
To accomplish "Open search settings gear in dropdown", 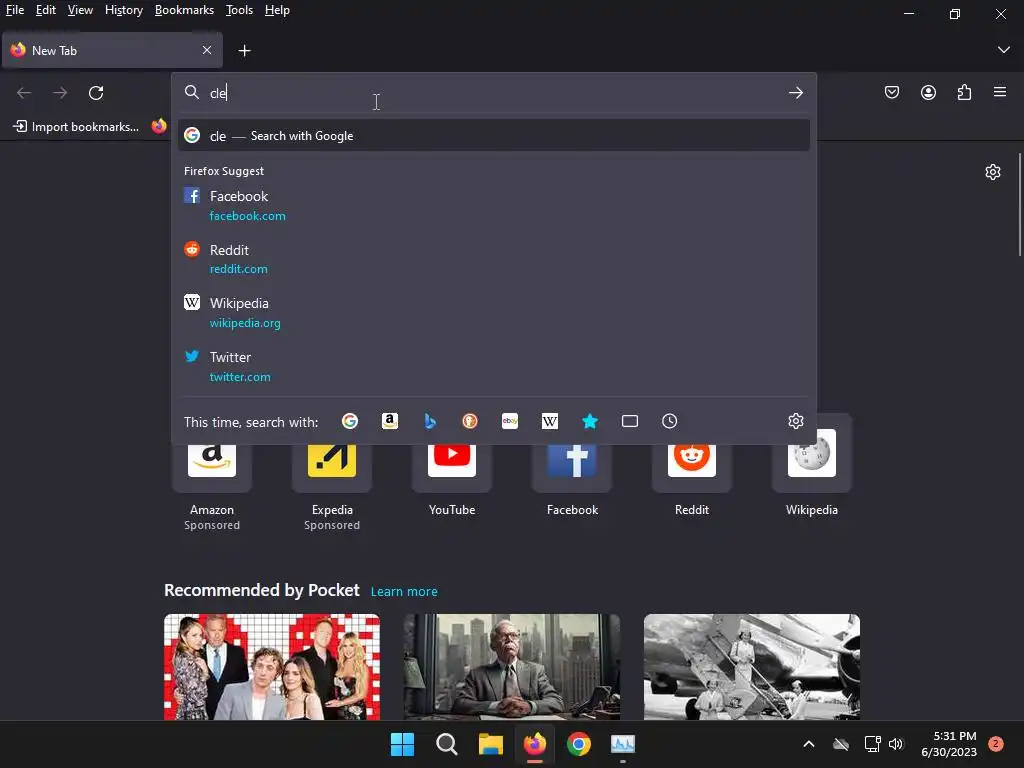I will pyautogui.click(x=795, y=421).
